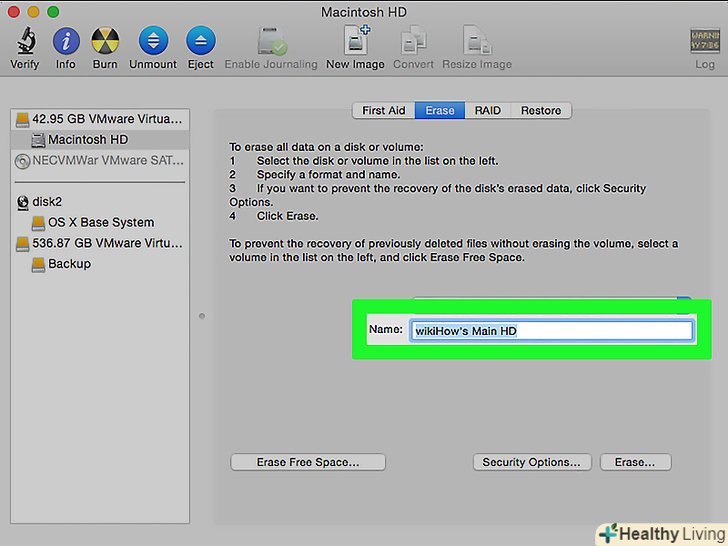Open Security Options... button
The width and height of the screenshot is (728, 546).
coord(532,462)
